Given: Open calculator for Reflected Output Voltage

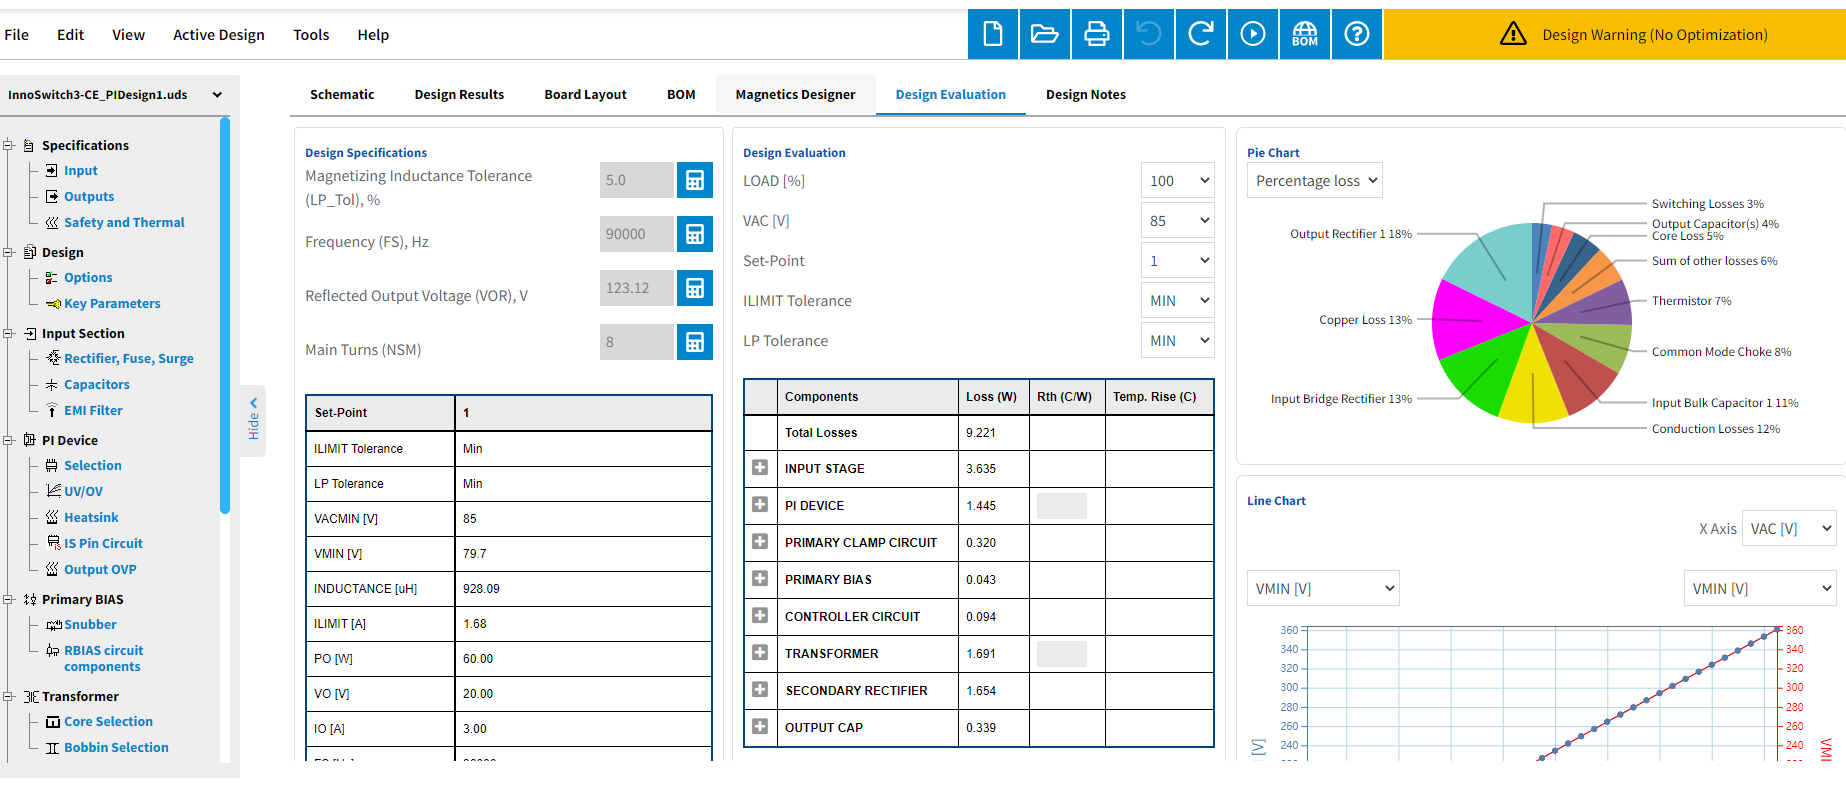Looking at the screenshot, I should pos(695,288).
